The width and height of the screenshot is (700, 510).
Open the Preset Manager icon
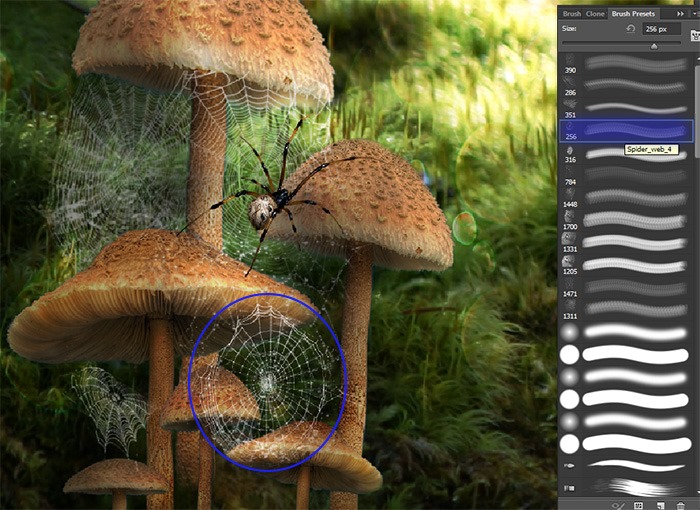639,506
